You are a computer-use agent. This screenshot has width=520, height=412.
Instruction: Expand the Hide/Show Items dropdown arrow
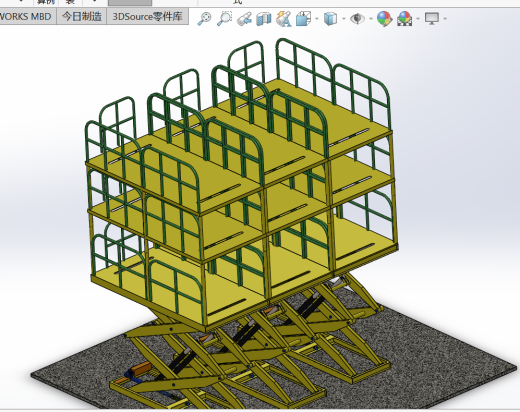pos(371,19)
